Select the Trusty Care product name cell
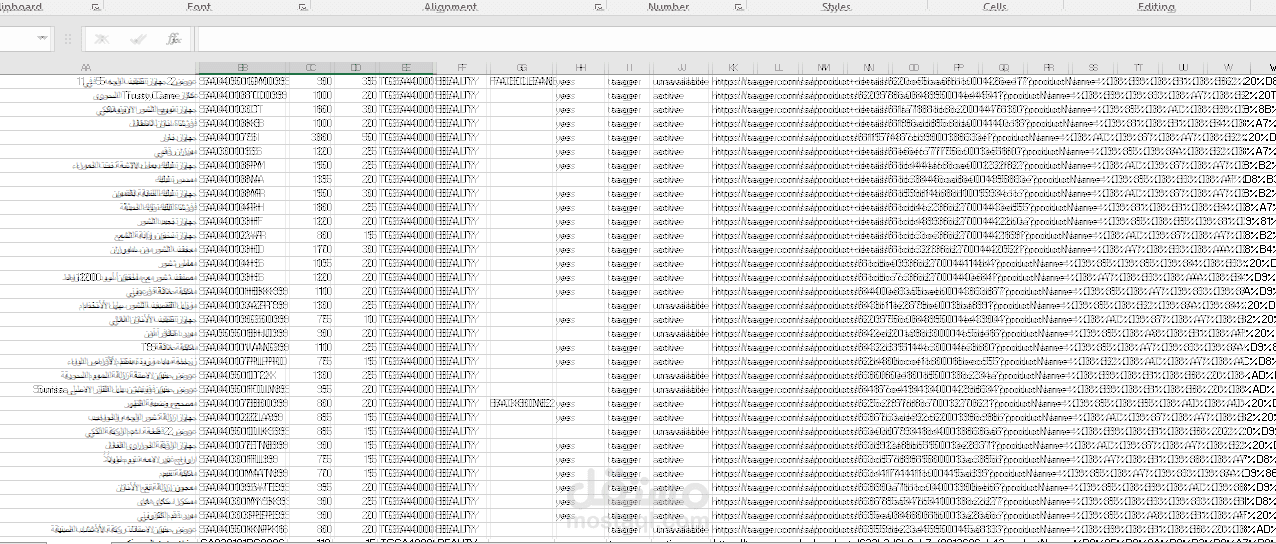Screen dimensions: 1276x544 (99, 95)
